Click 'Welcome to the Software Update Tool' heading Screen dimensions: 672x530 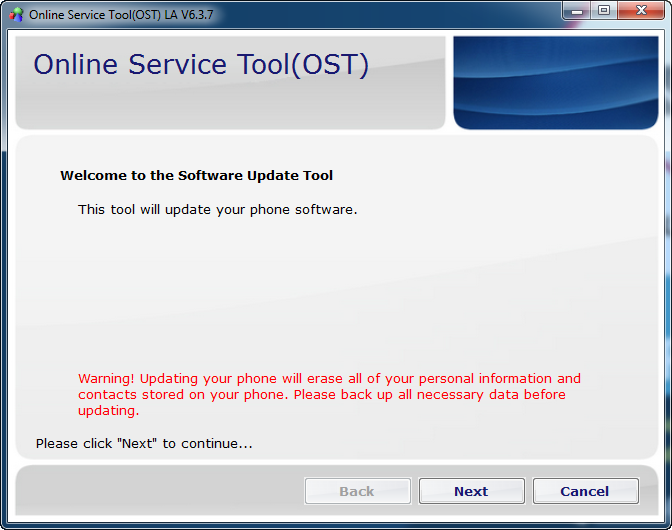196,176
